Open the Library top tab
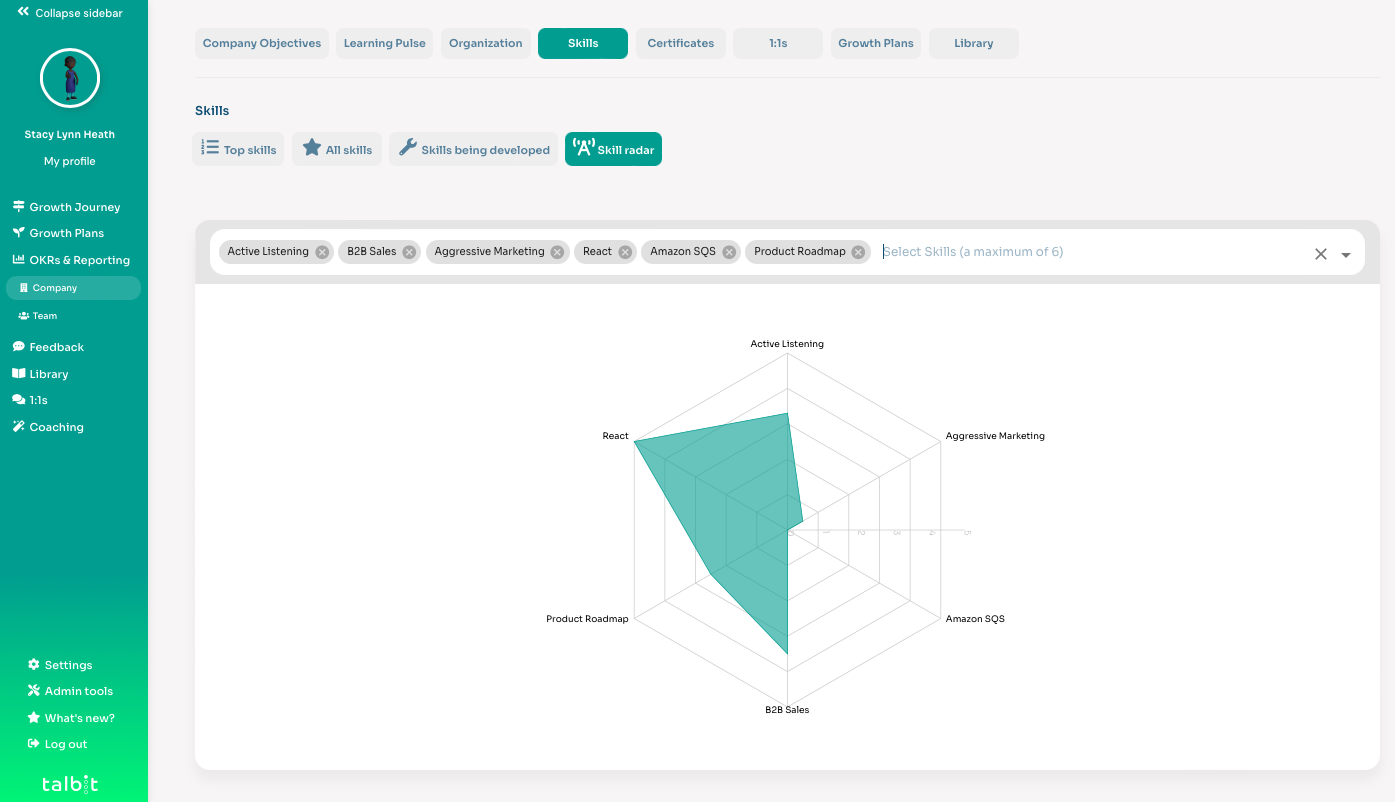Screen dimensions: 1395x802 pyautogui.click(x=974, y=43)
